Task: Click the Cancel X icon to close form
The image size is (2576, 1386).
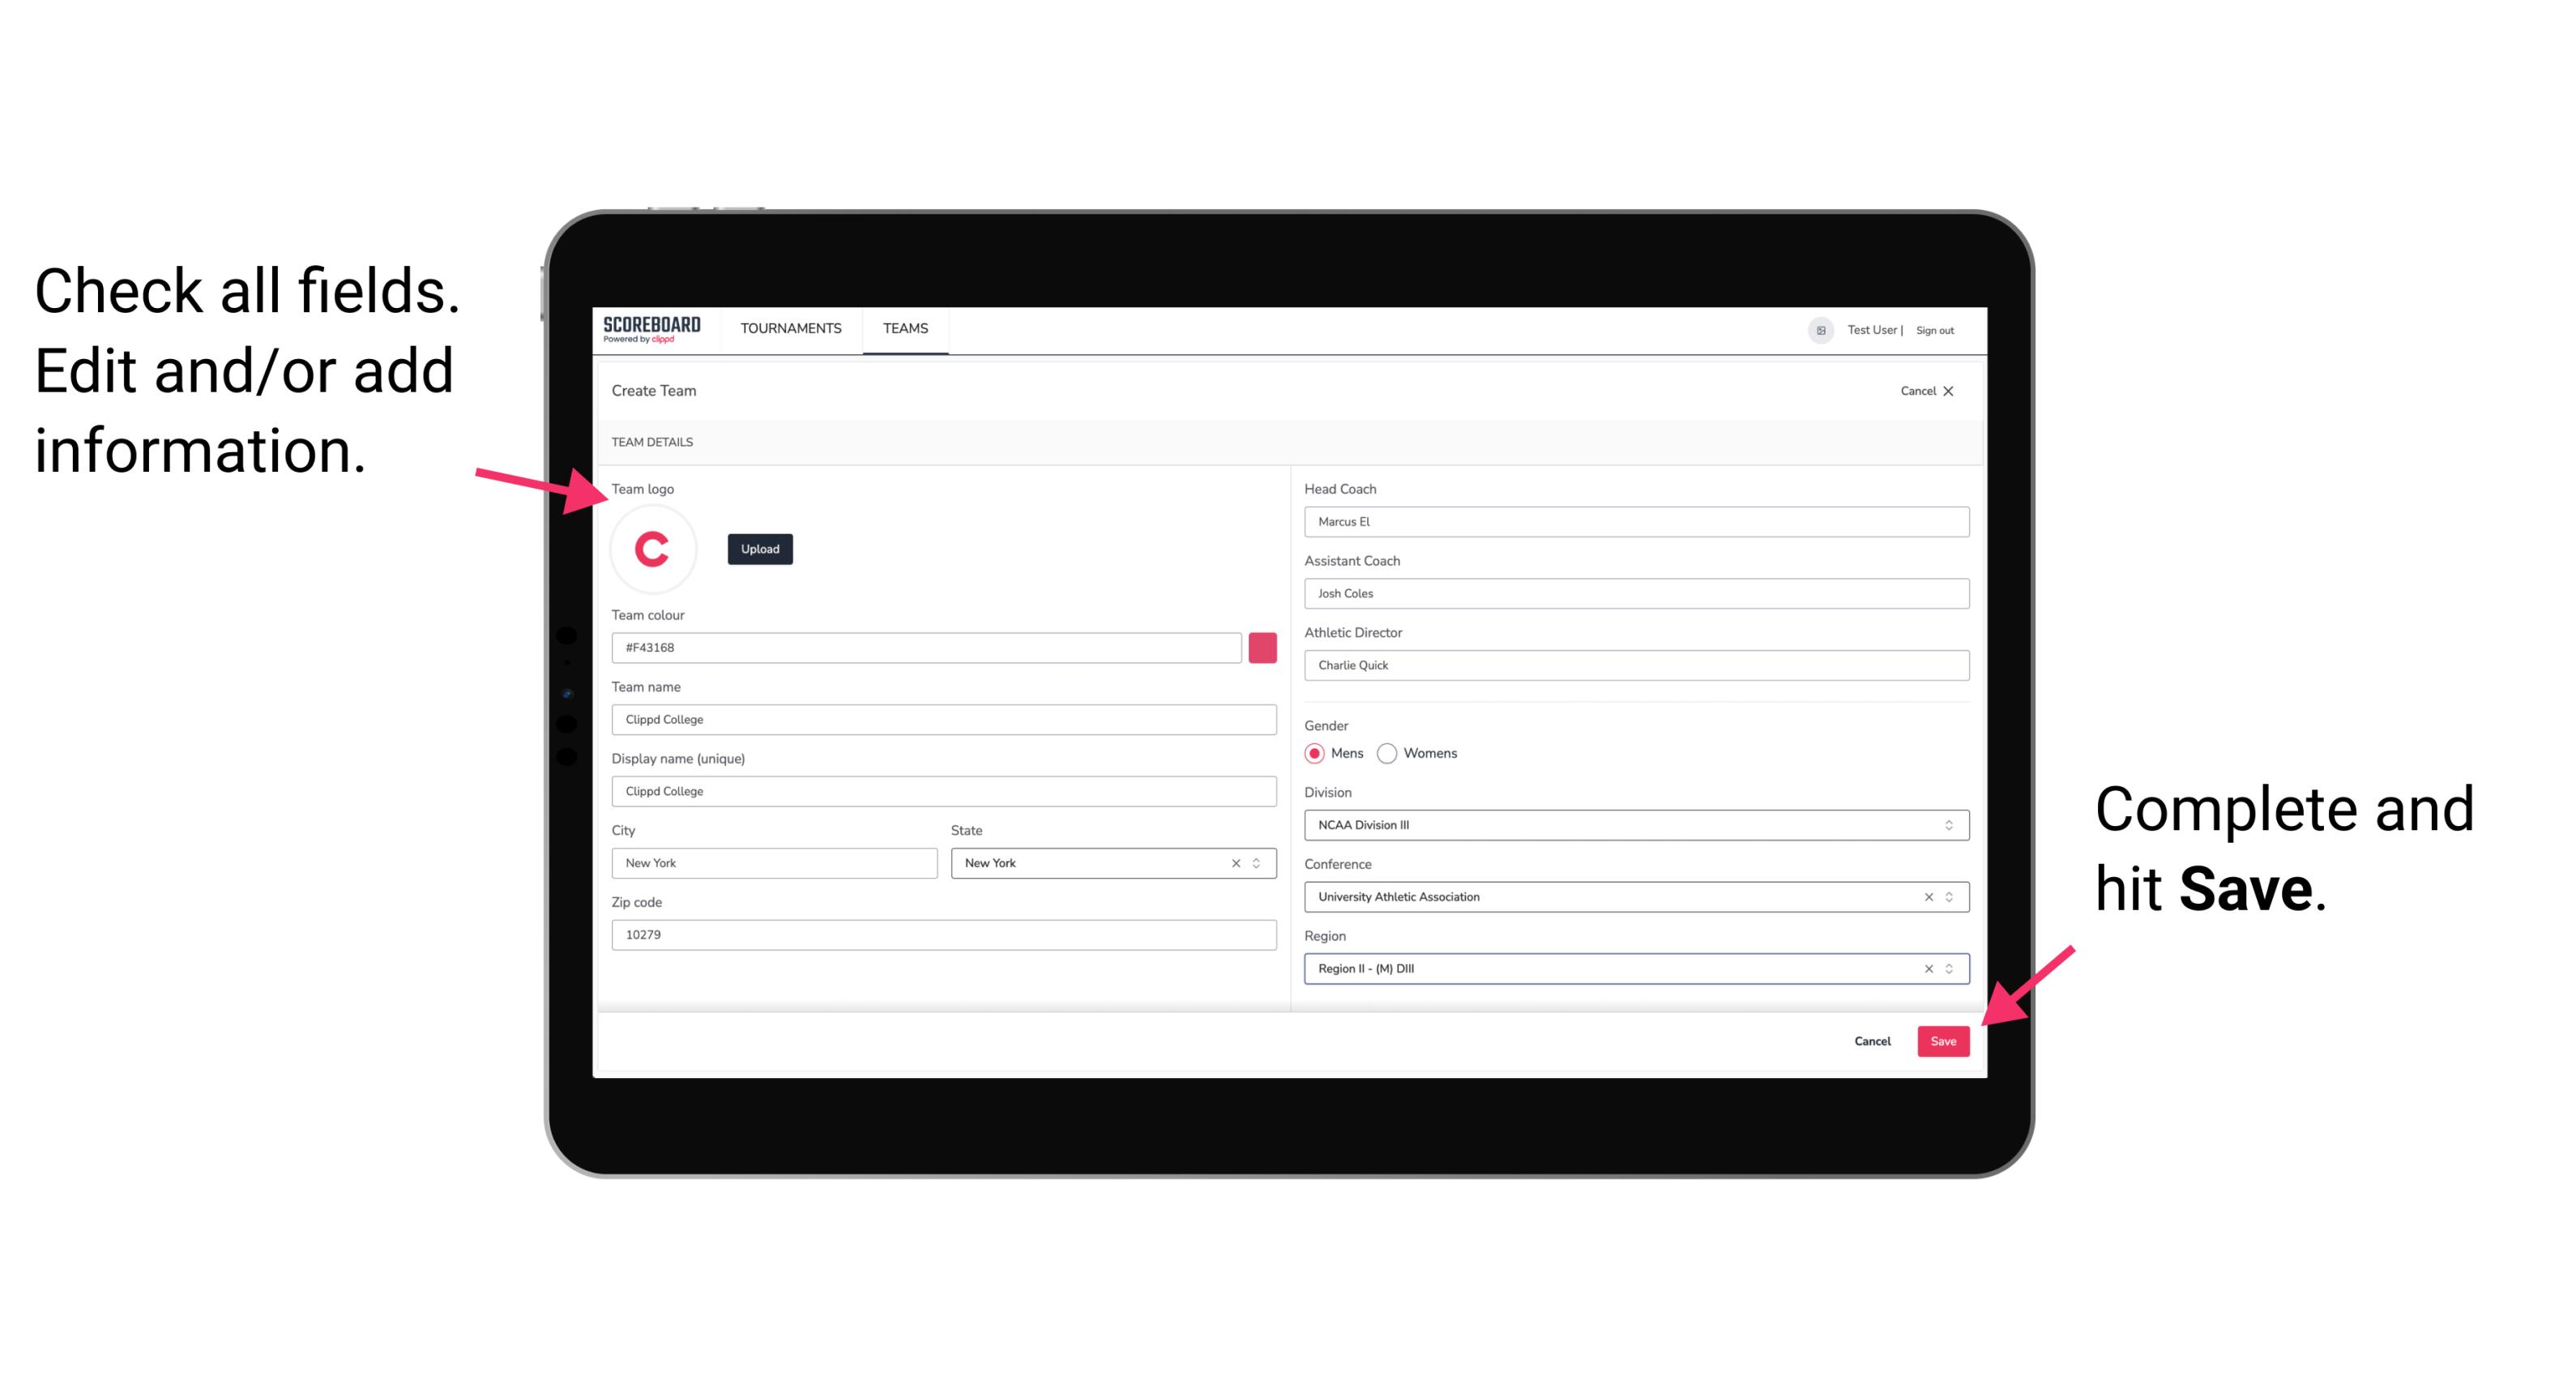Action: pyautogui.click(x=1959, y=391)
